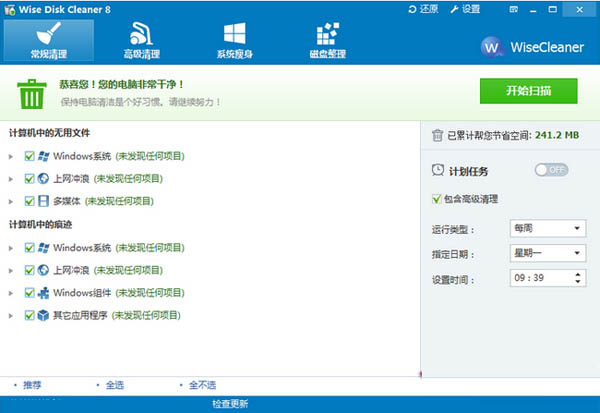Toggle the 计划任务 OFF switch

point(551,170)
